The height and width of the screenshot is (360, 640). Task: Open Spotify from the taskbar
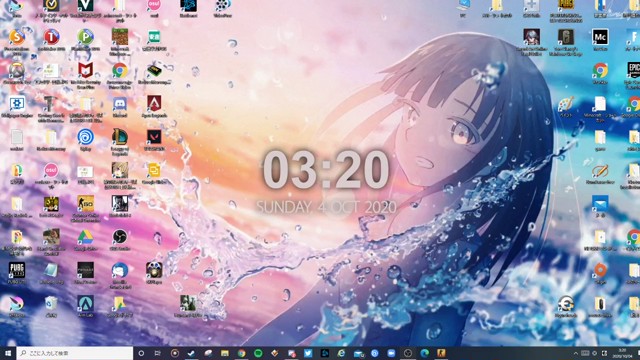tap(258, 353)
